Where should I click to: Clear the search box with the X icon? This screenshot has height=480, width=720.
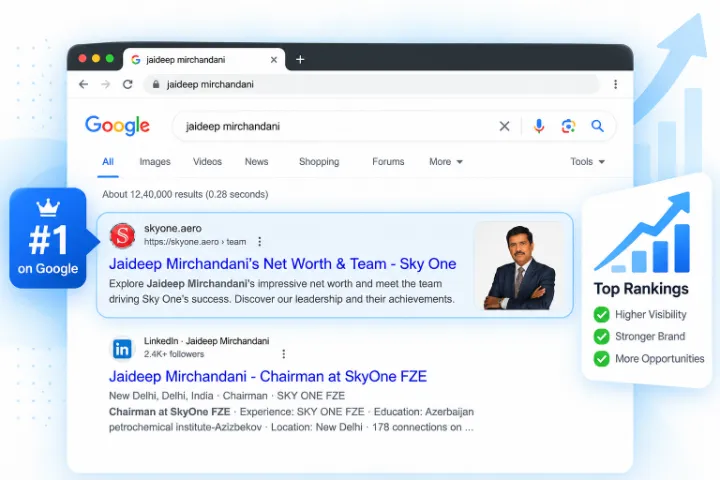point(504,126)
